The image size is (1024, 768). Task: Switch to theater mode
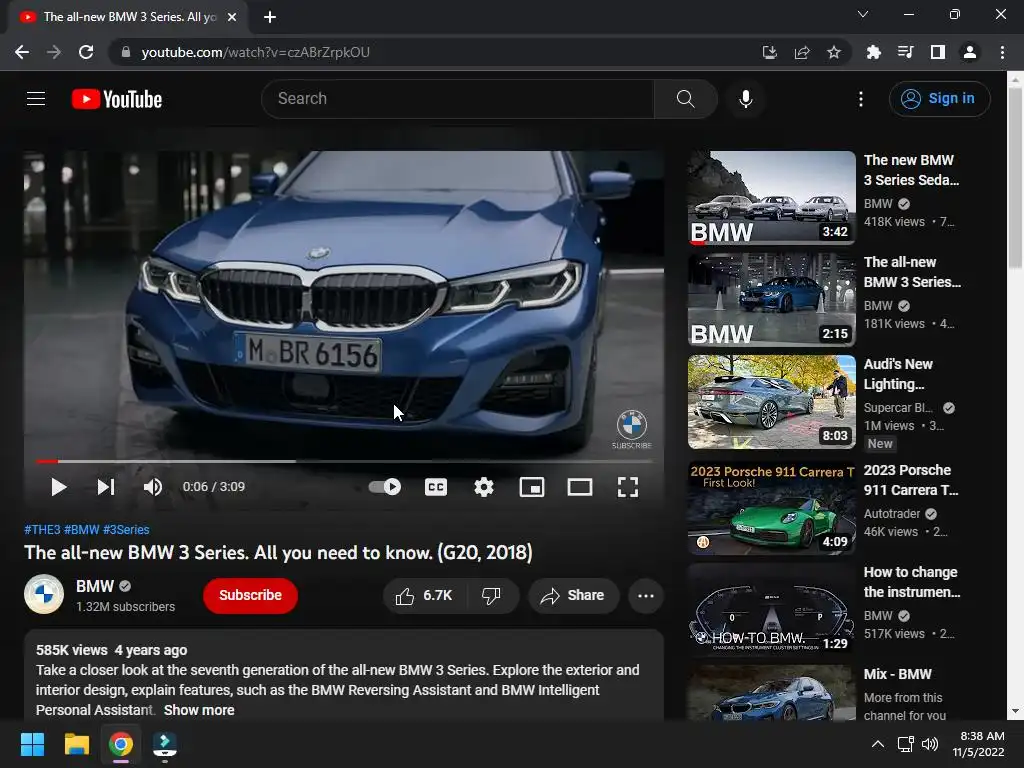point(580,487)
